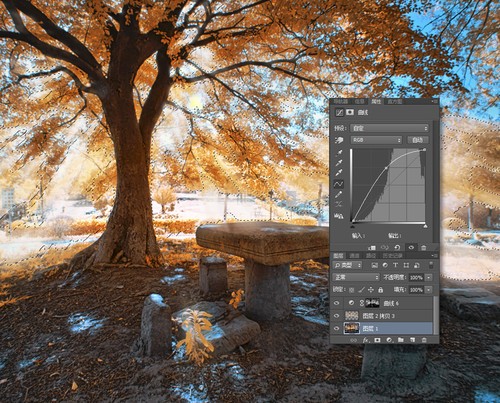Viewport: 500px width, 403px height.
Task: Select the layer mask icon in Properties
Action: [x=350, y=112]
